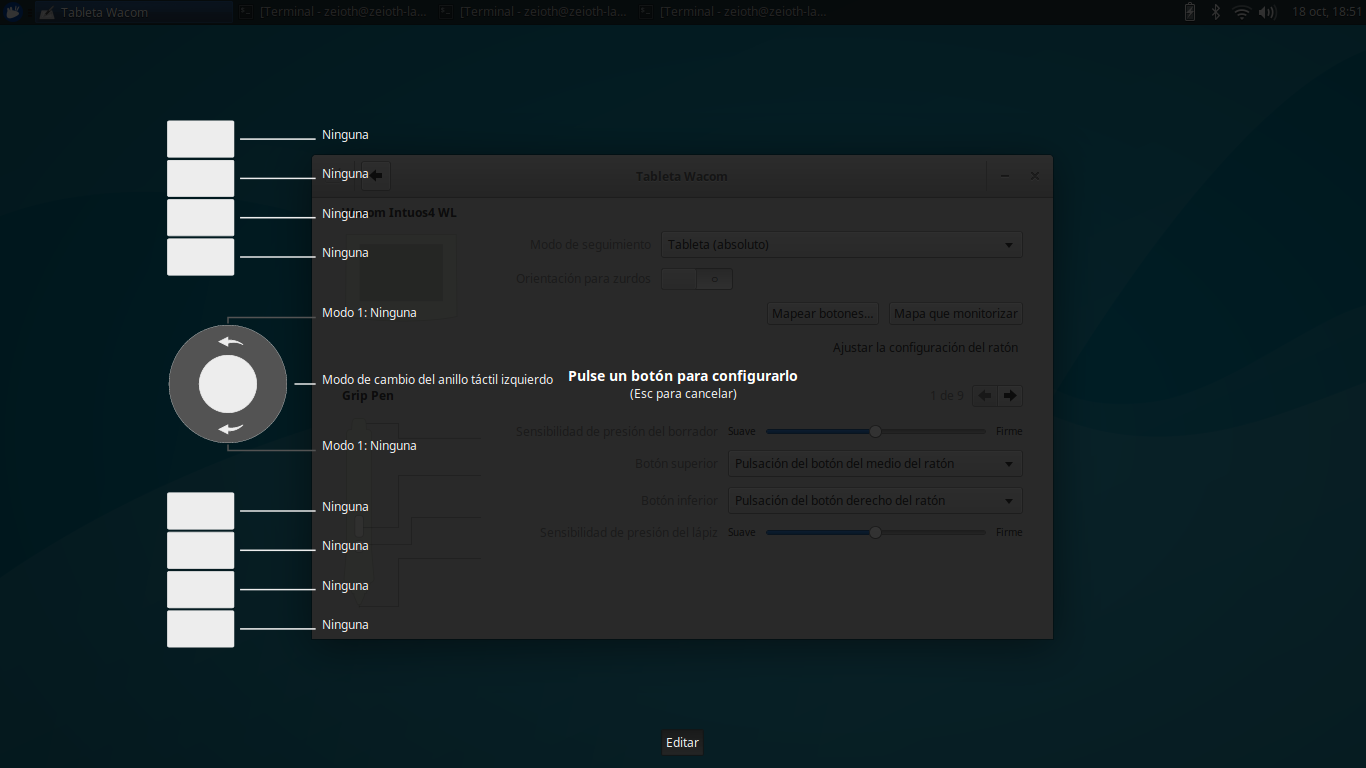Click the topmost tablet button rectangle
This screenshot has width=1366, height=768.
click(x=200, y=139)
